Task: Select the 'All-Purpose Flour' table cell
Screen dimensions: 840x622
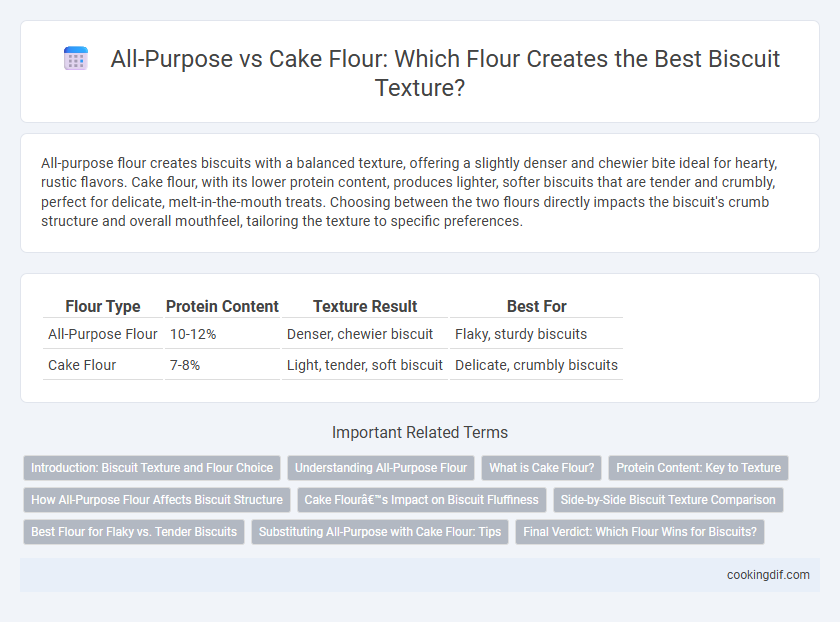Action: [103, 334]
